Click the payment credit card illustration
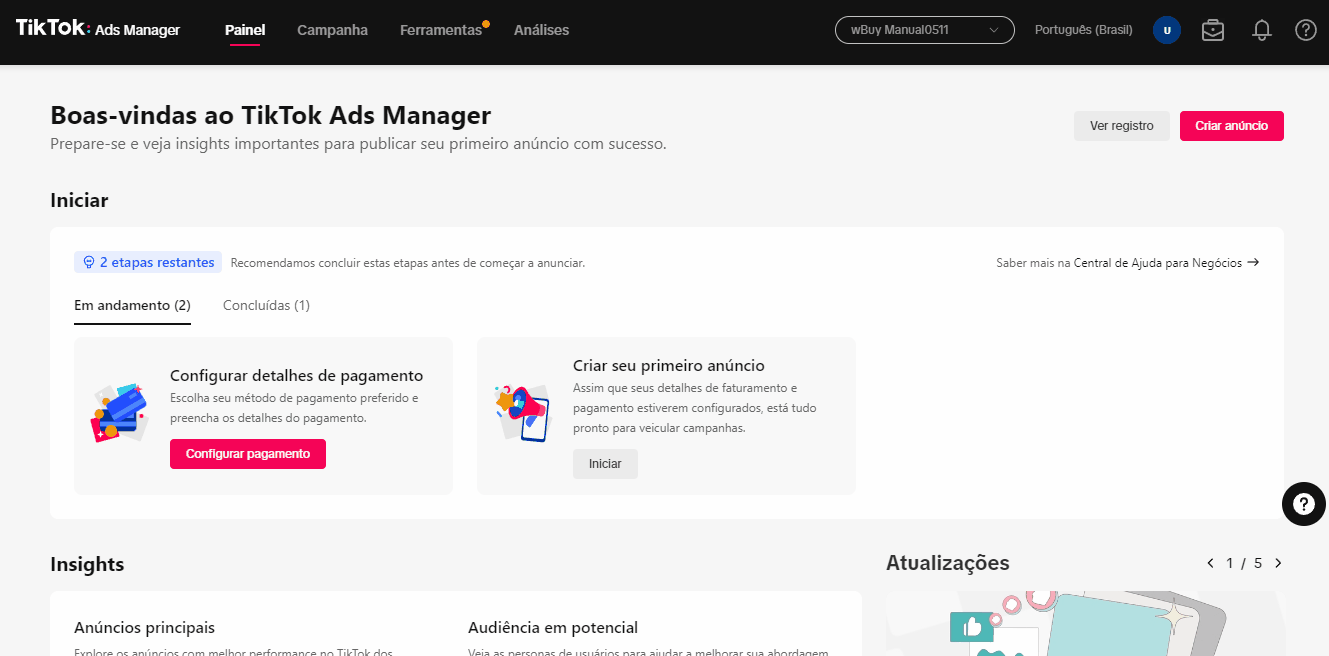 click(x=119, y=413)
